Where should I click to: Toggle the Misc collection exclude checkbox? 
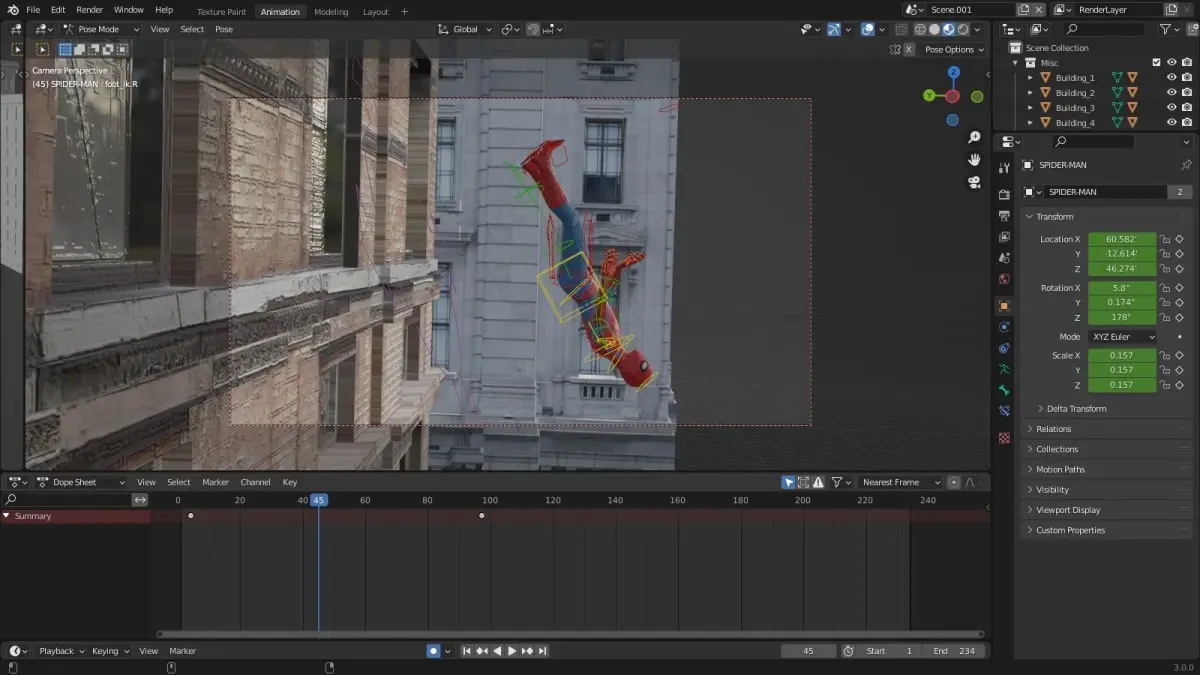pos(1157,62)
